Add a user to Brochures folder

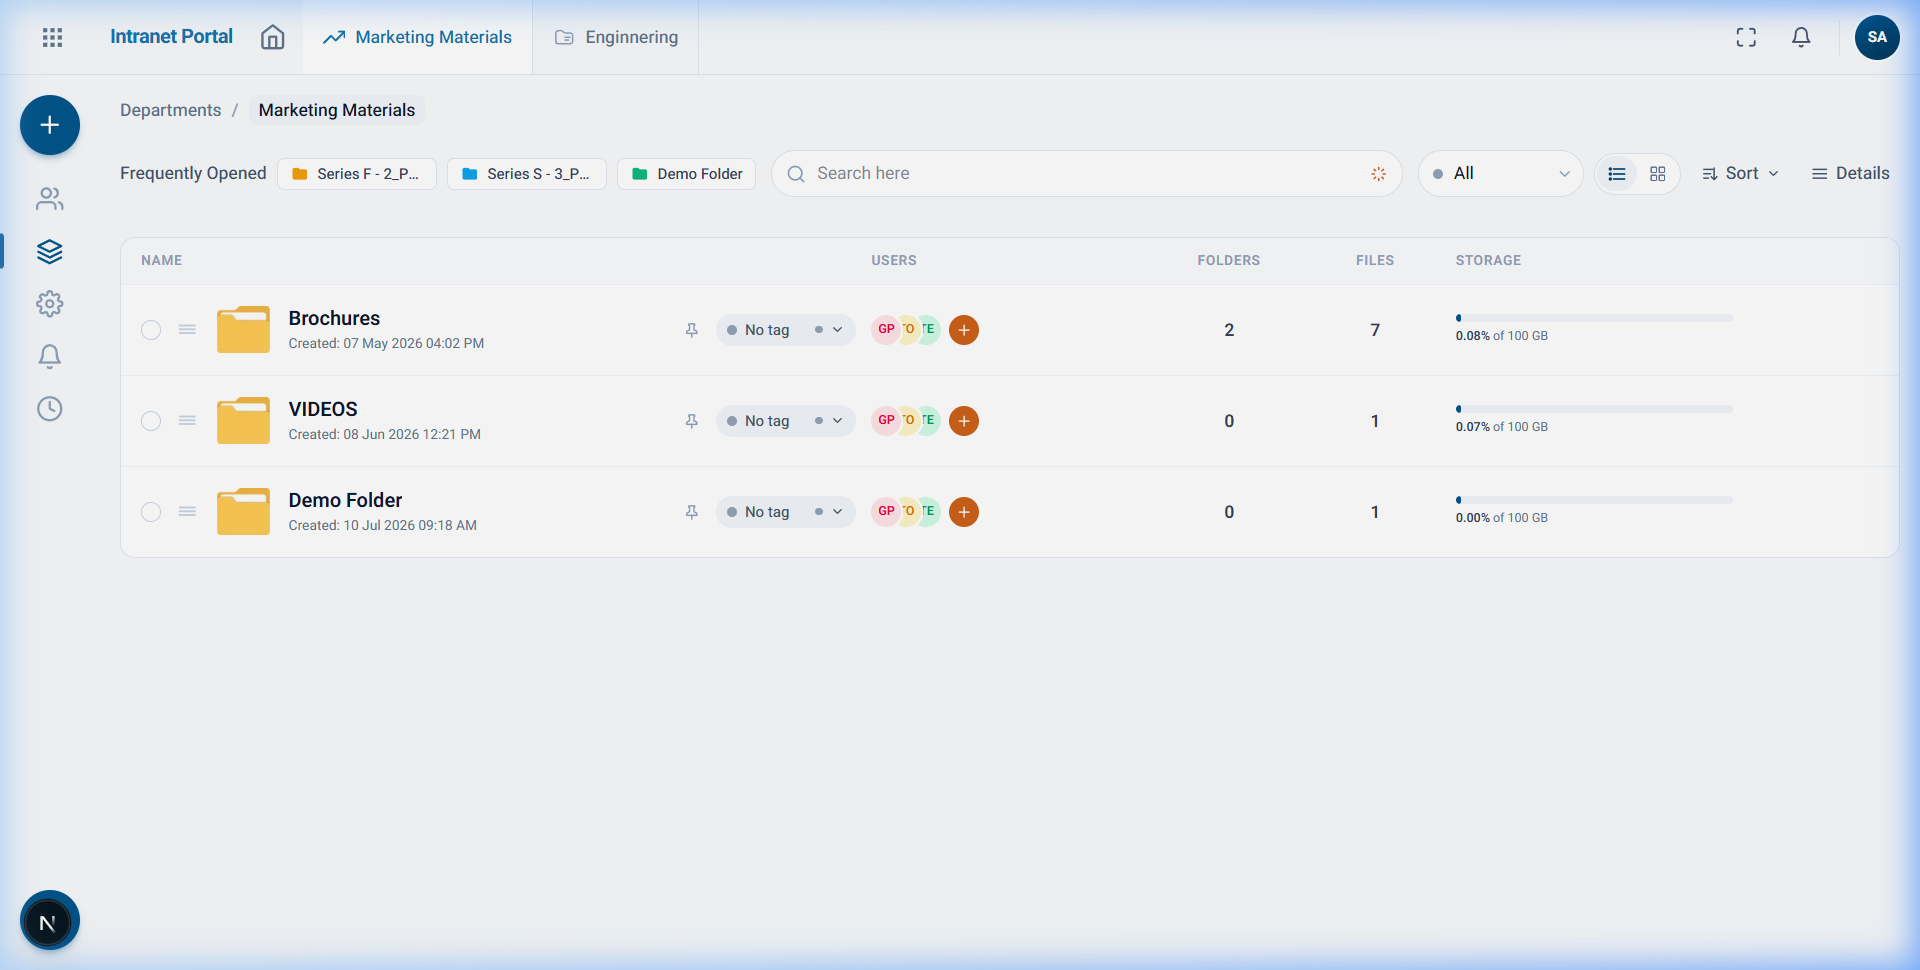tap(964, 330)
